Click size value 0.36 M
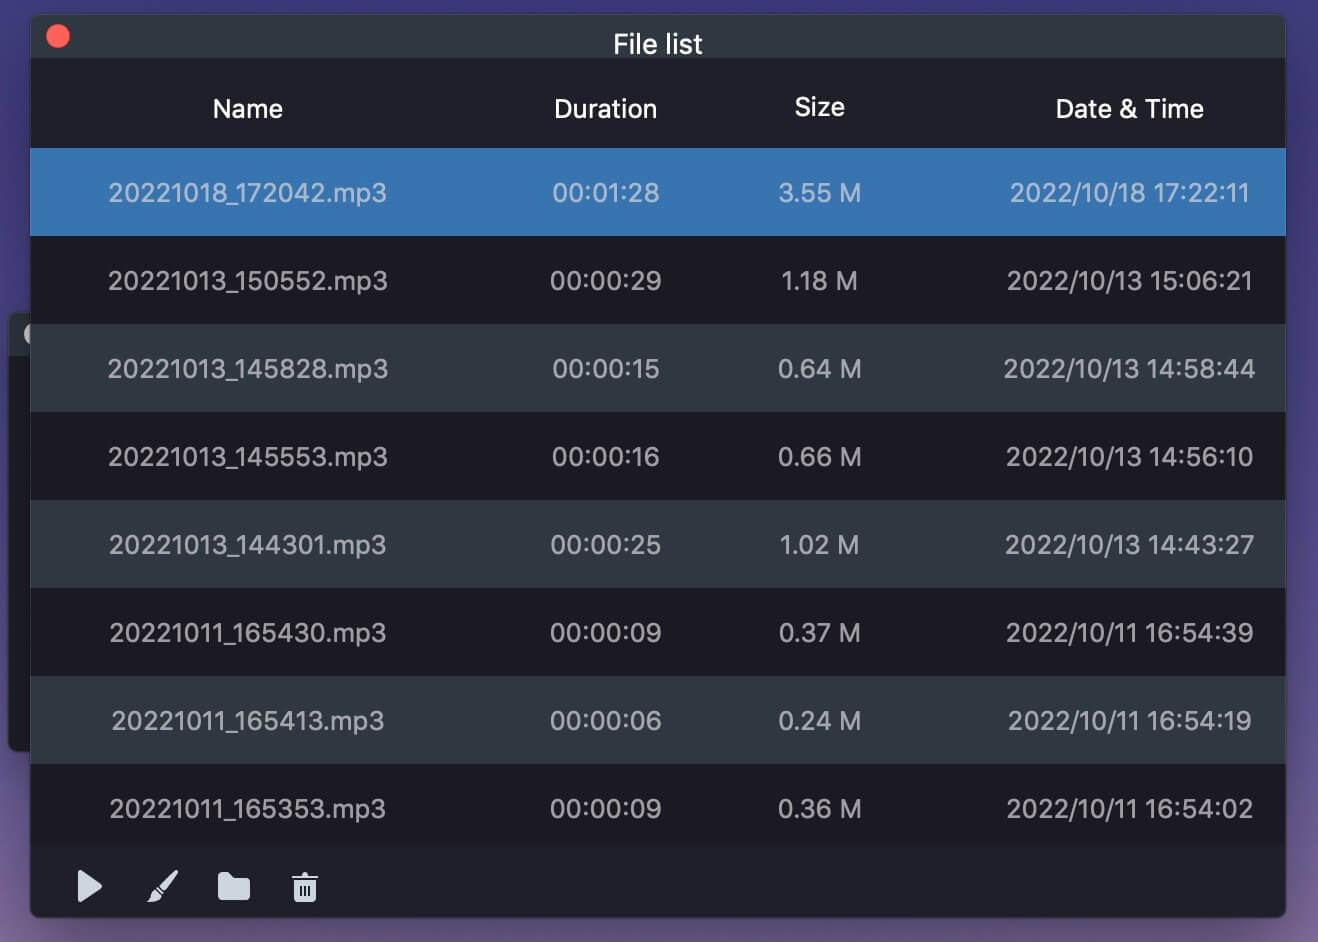The width and height of the screenshot is (1318, 942). pos(820,808)
